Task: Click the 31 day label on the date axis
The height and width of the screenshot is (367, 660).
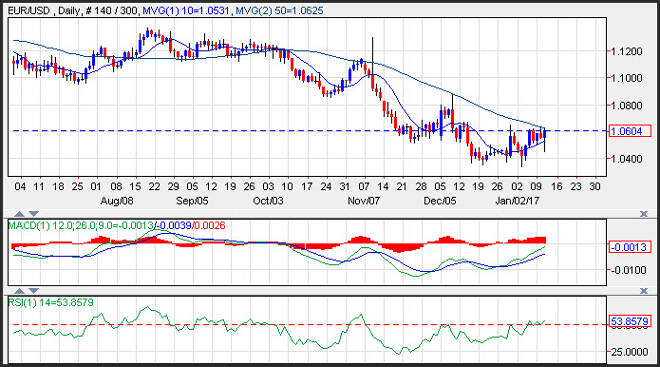Action: coord(345,186)
